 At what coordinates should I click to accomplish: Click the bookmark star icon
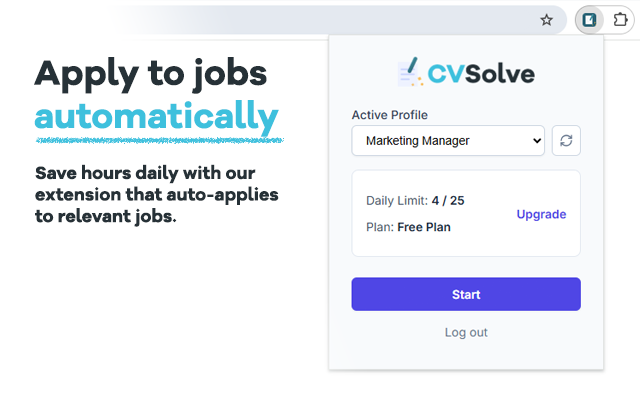[x=546, y=20]
